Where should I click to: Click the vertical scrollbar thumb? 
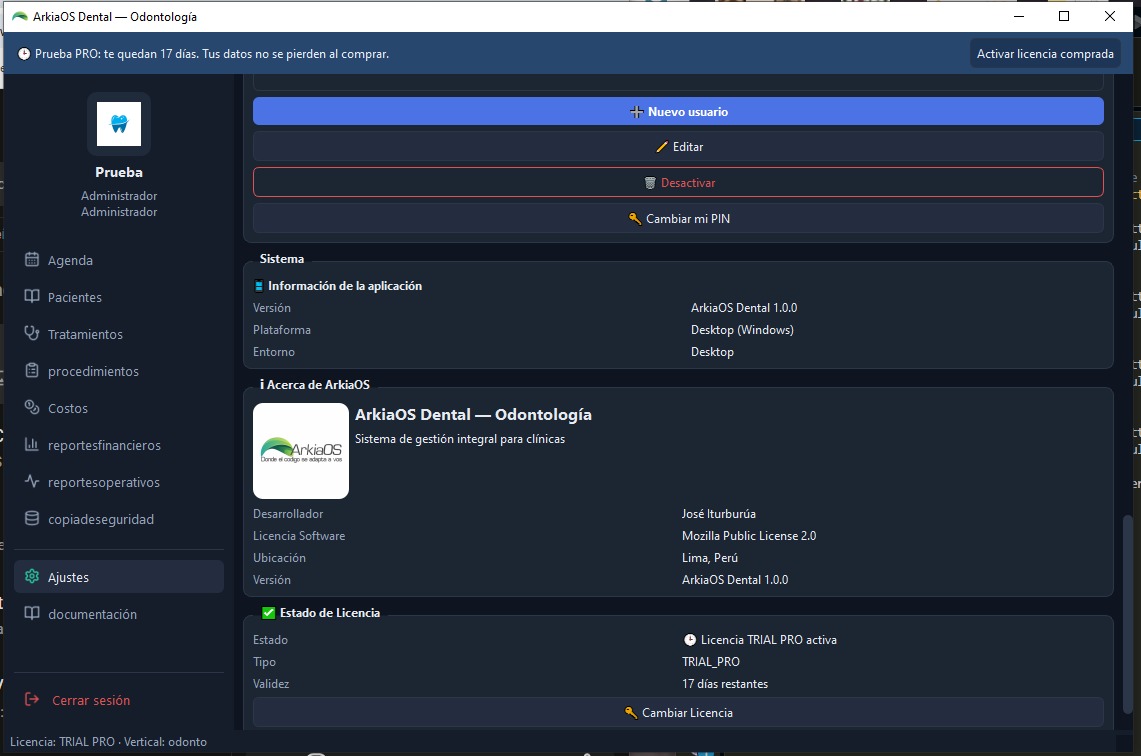point(1128,614)
